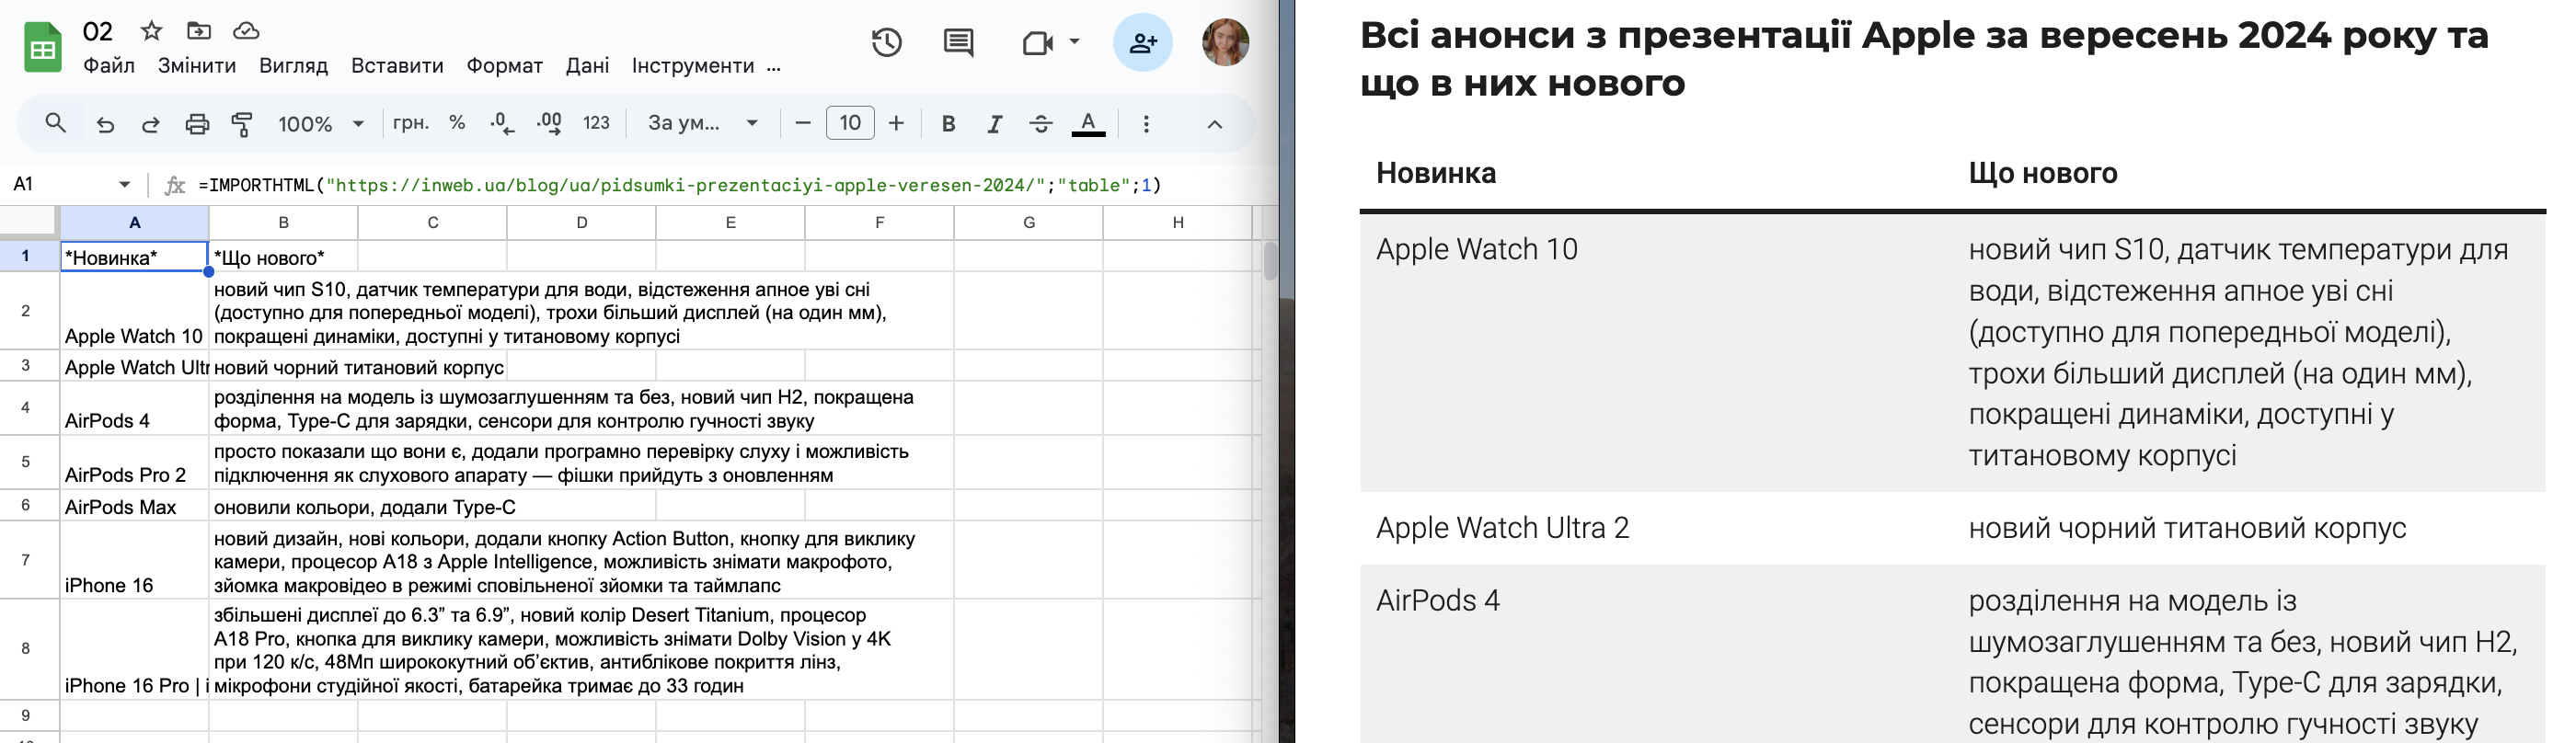Edit the font size field

[850, 123]
